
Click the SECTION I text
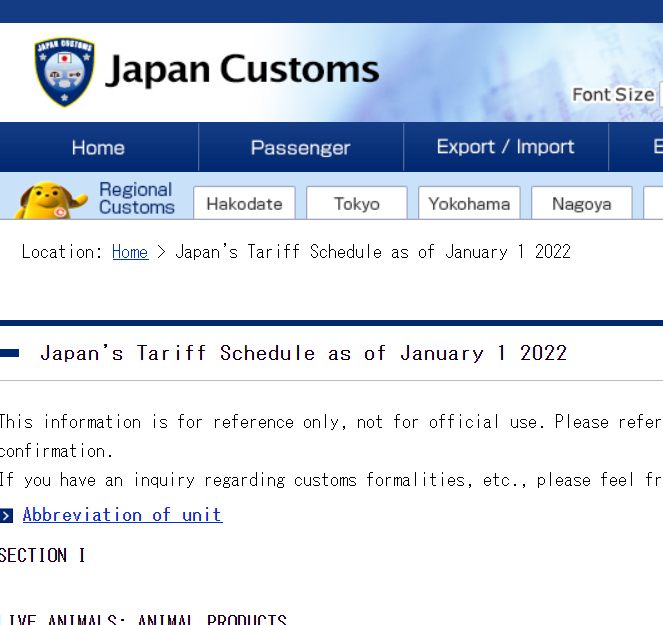tap(42, 555)
